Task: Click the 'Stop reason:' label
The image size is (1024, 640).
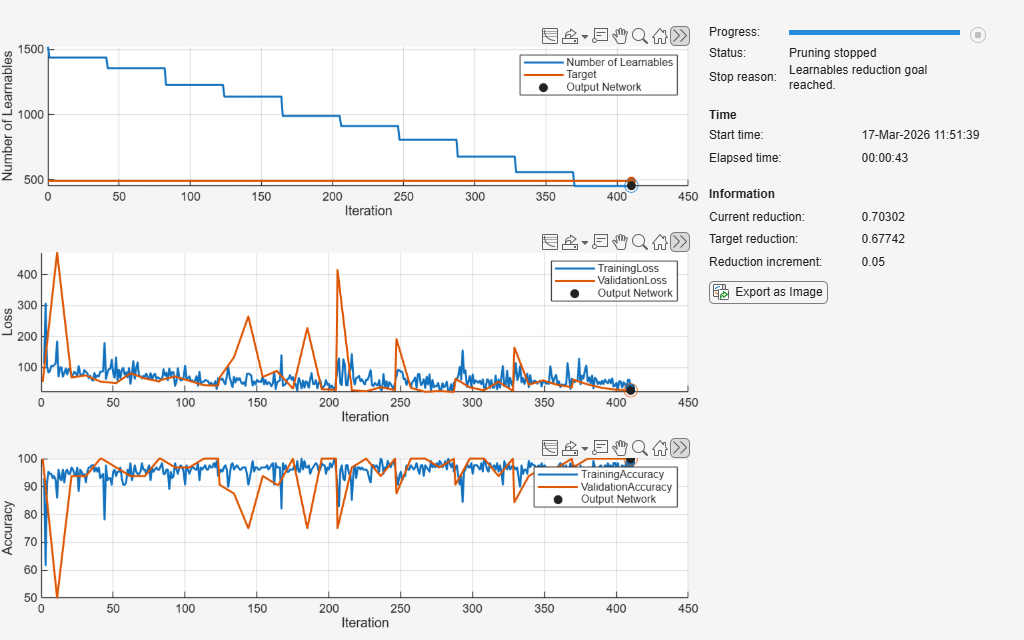Action: 743,76
